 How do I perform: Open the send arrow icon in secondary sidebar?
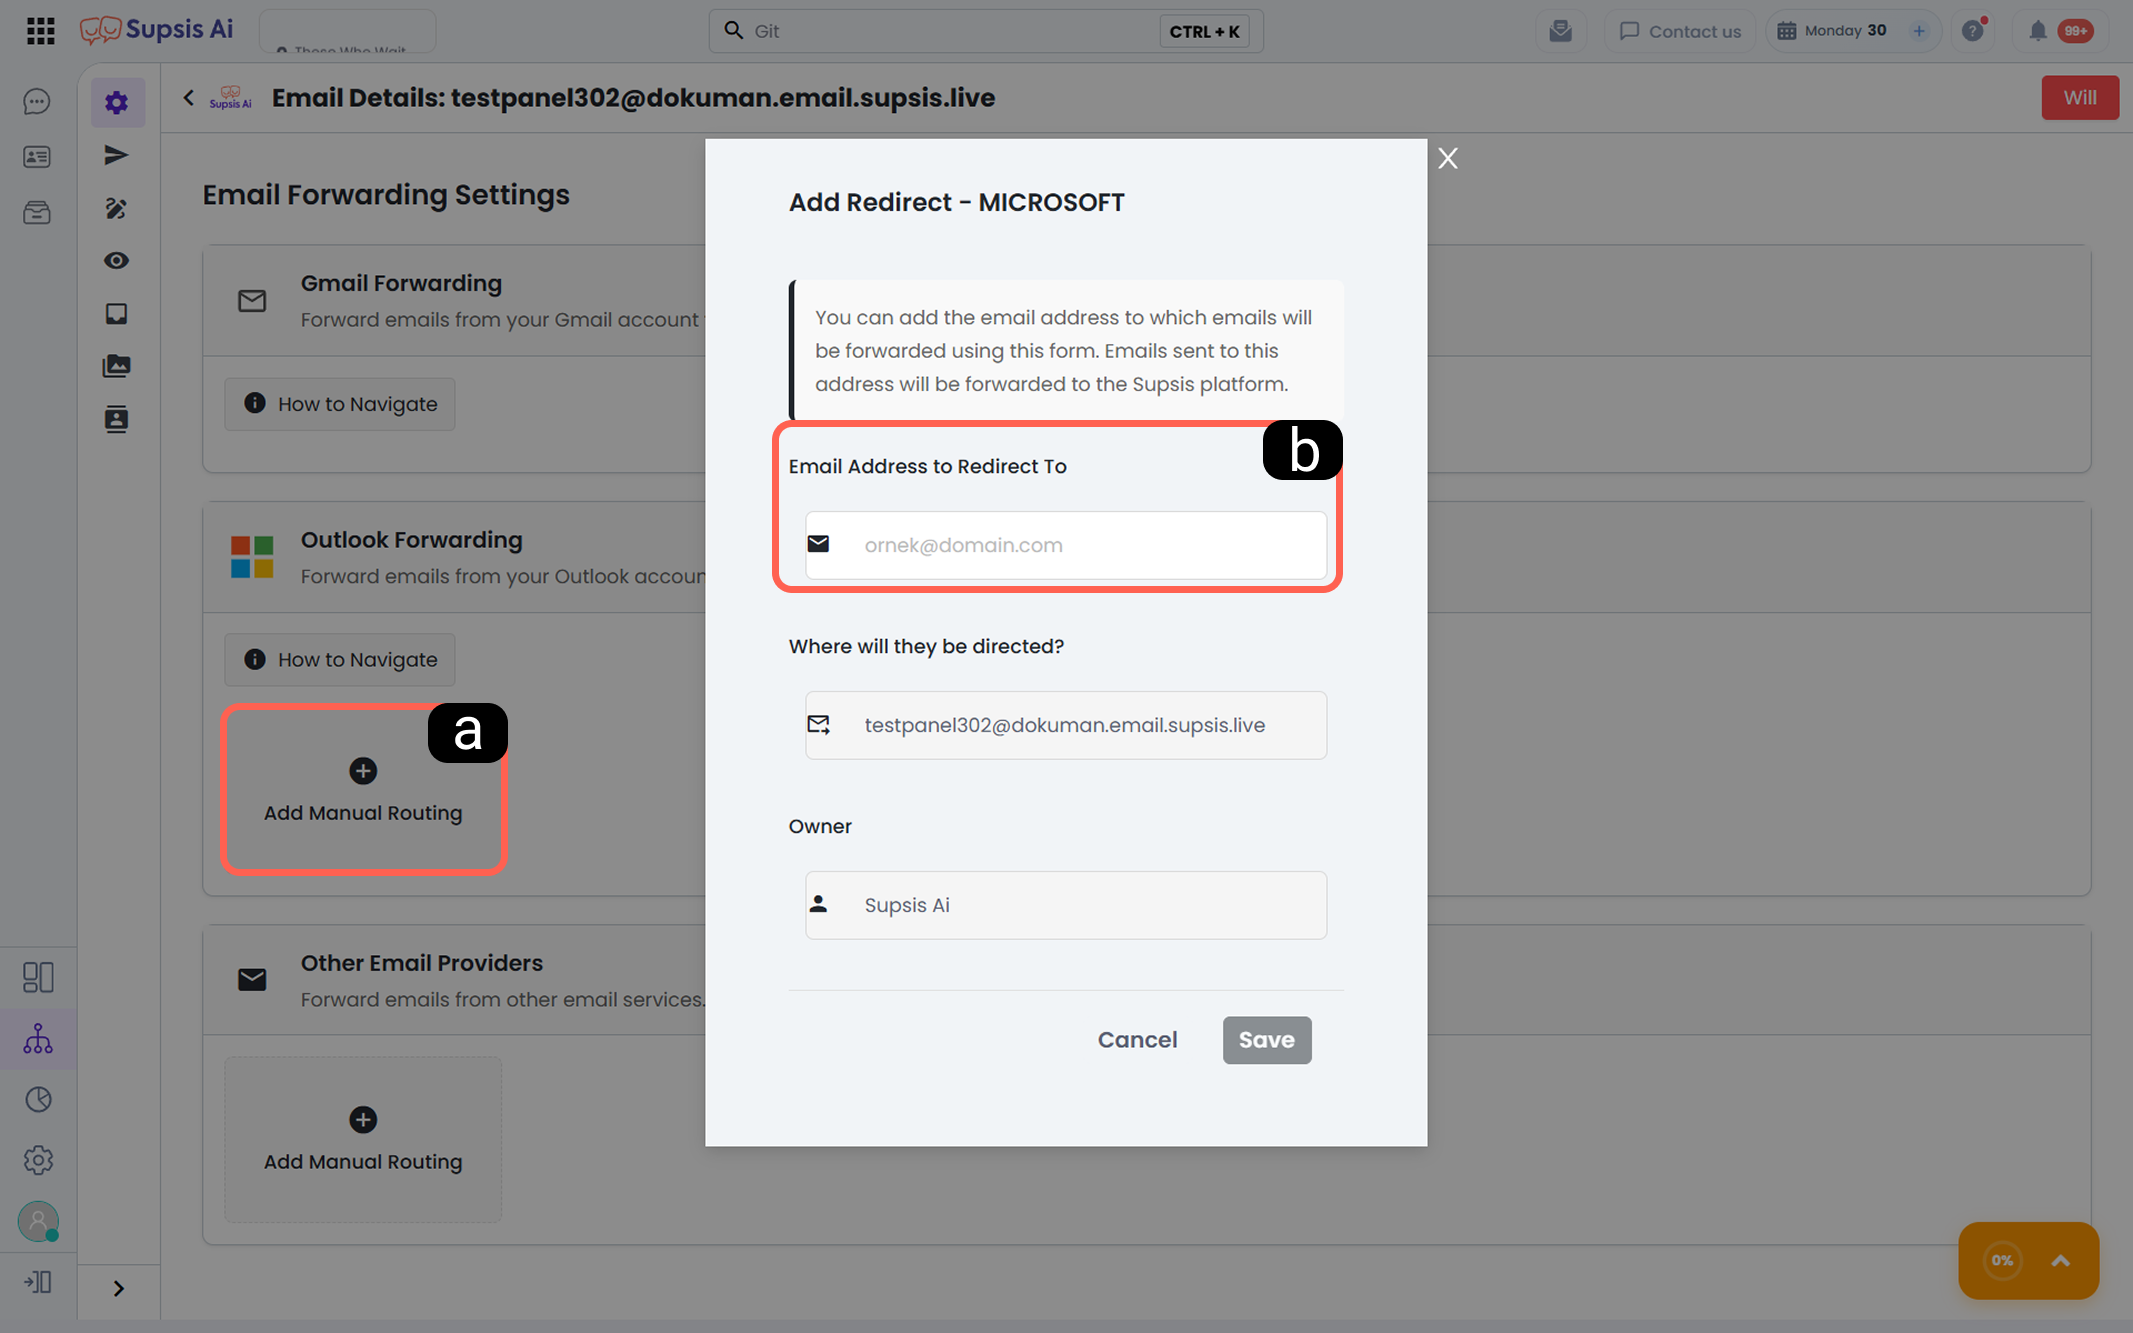point(116,155)
